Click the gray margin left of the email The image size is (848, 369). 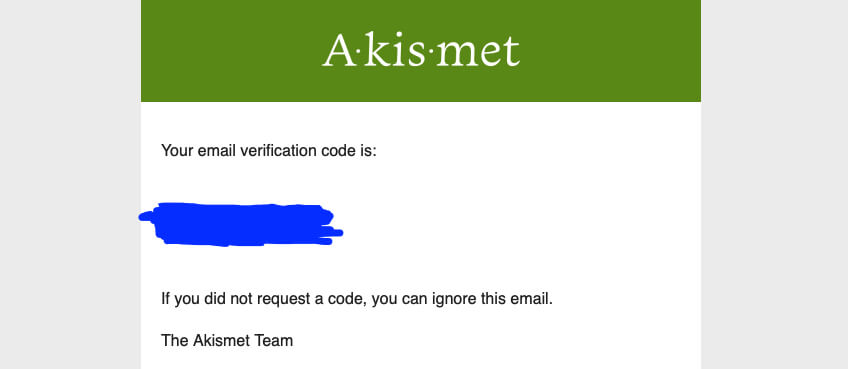pos(70,184)
